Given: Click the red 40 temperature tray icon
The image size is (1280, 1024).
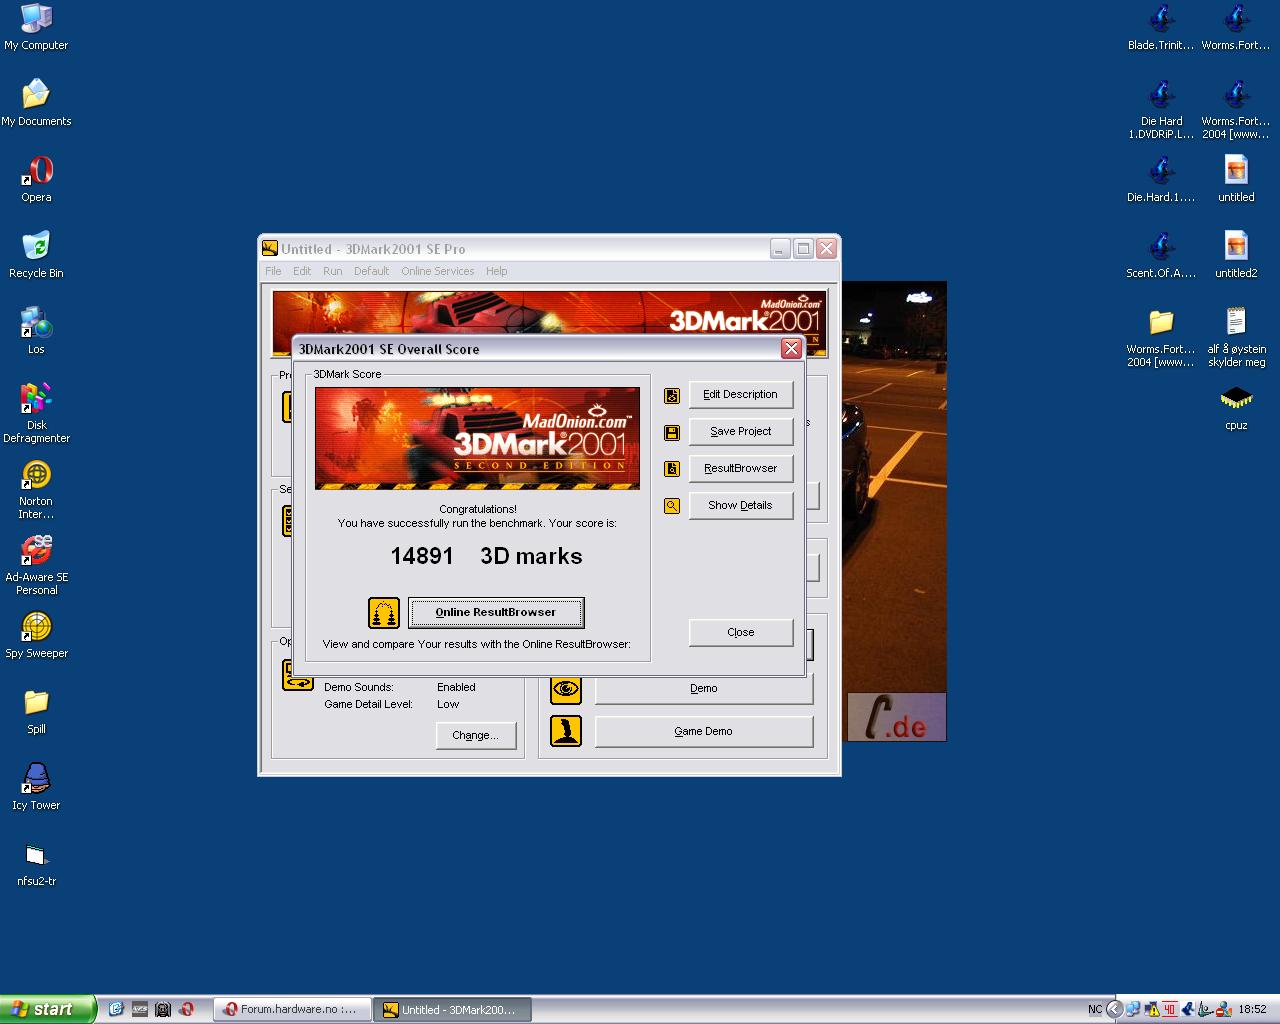Looking at the screenshot, I should point(1169,1010).
